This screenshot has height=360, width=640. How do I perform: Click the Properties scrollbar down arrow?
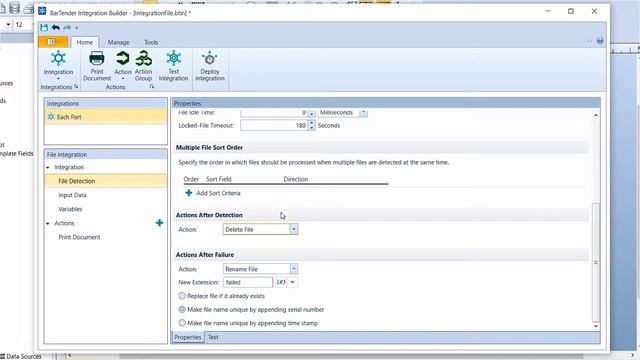pyautogui.click(x=596, y=326)
